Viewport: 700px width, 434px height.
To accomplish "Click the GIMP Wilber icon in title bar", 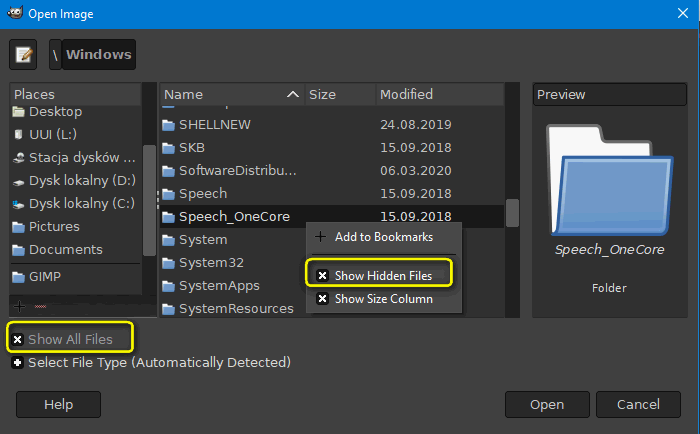I will pyautogui.click(x=15, y=13).
